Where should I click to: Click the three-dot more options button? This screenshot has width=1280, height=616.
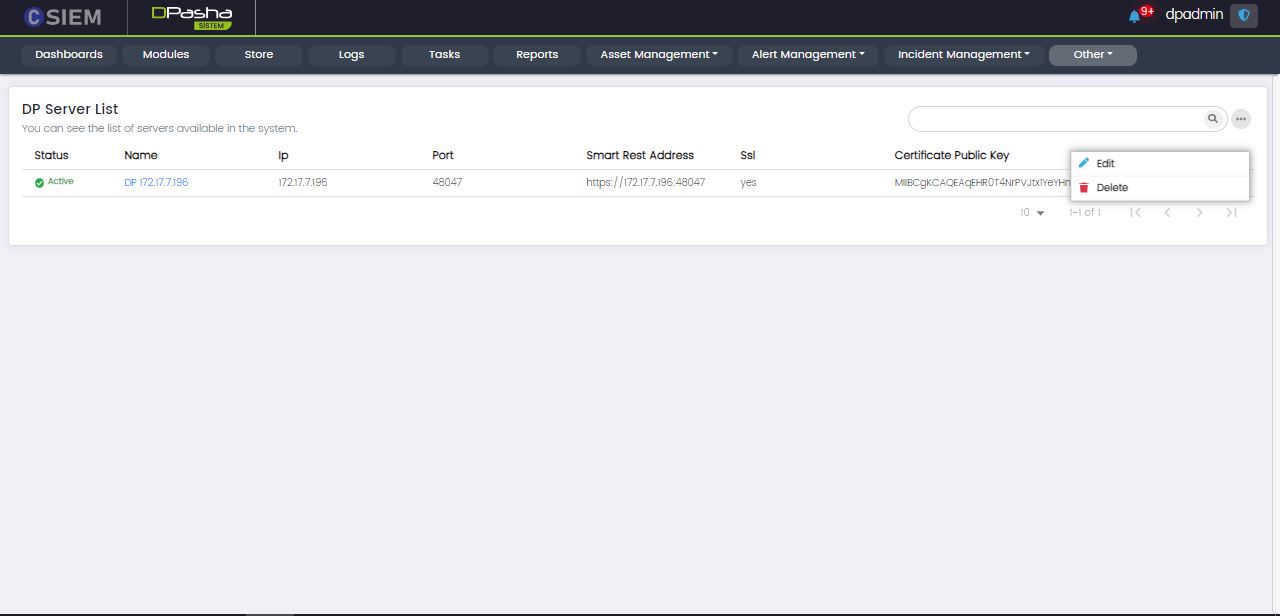point(1241,119)
